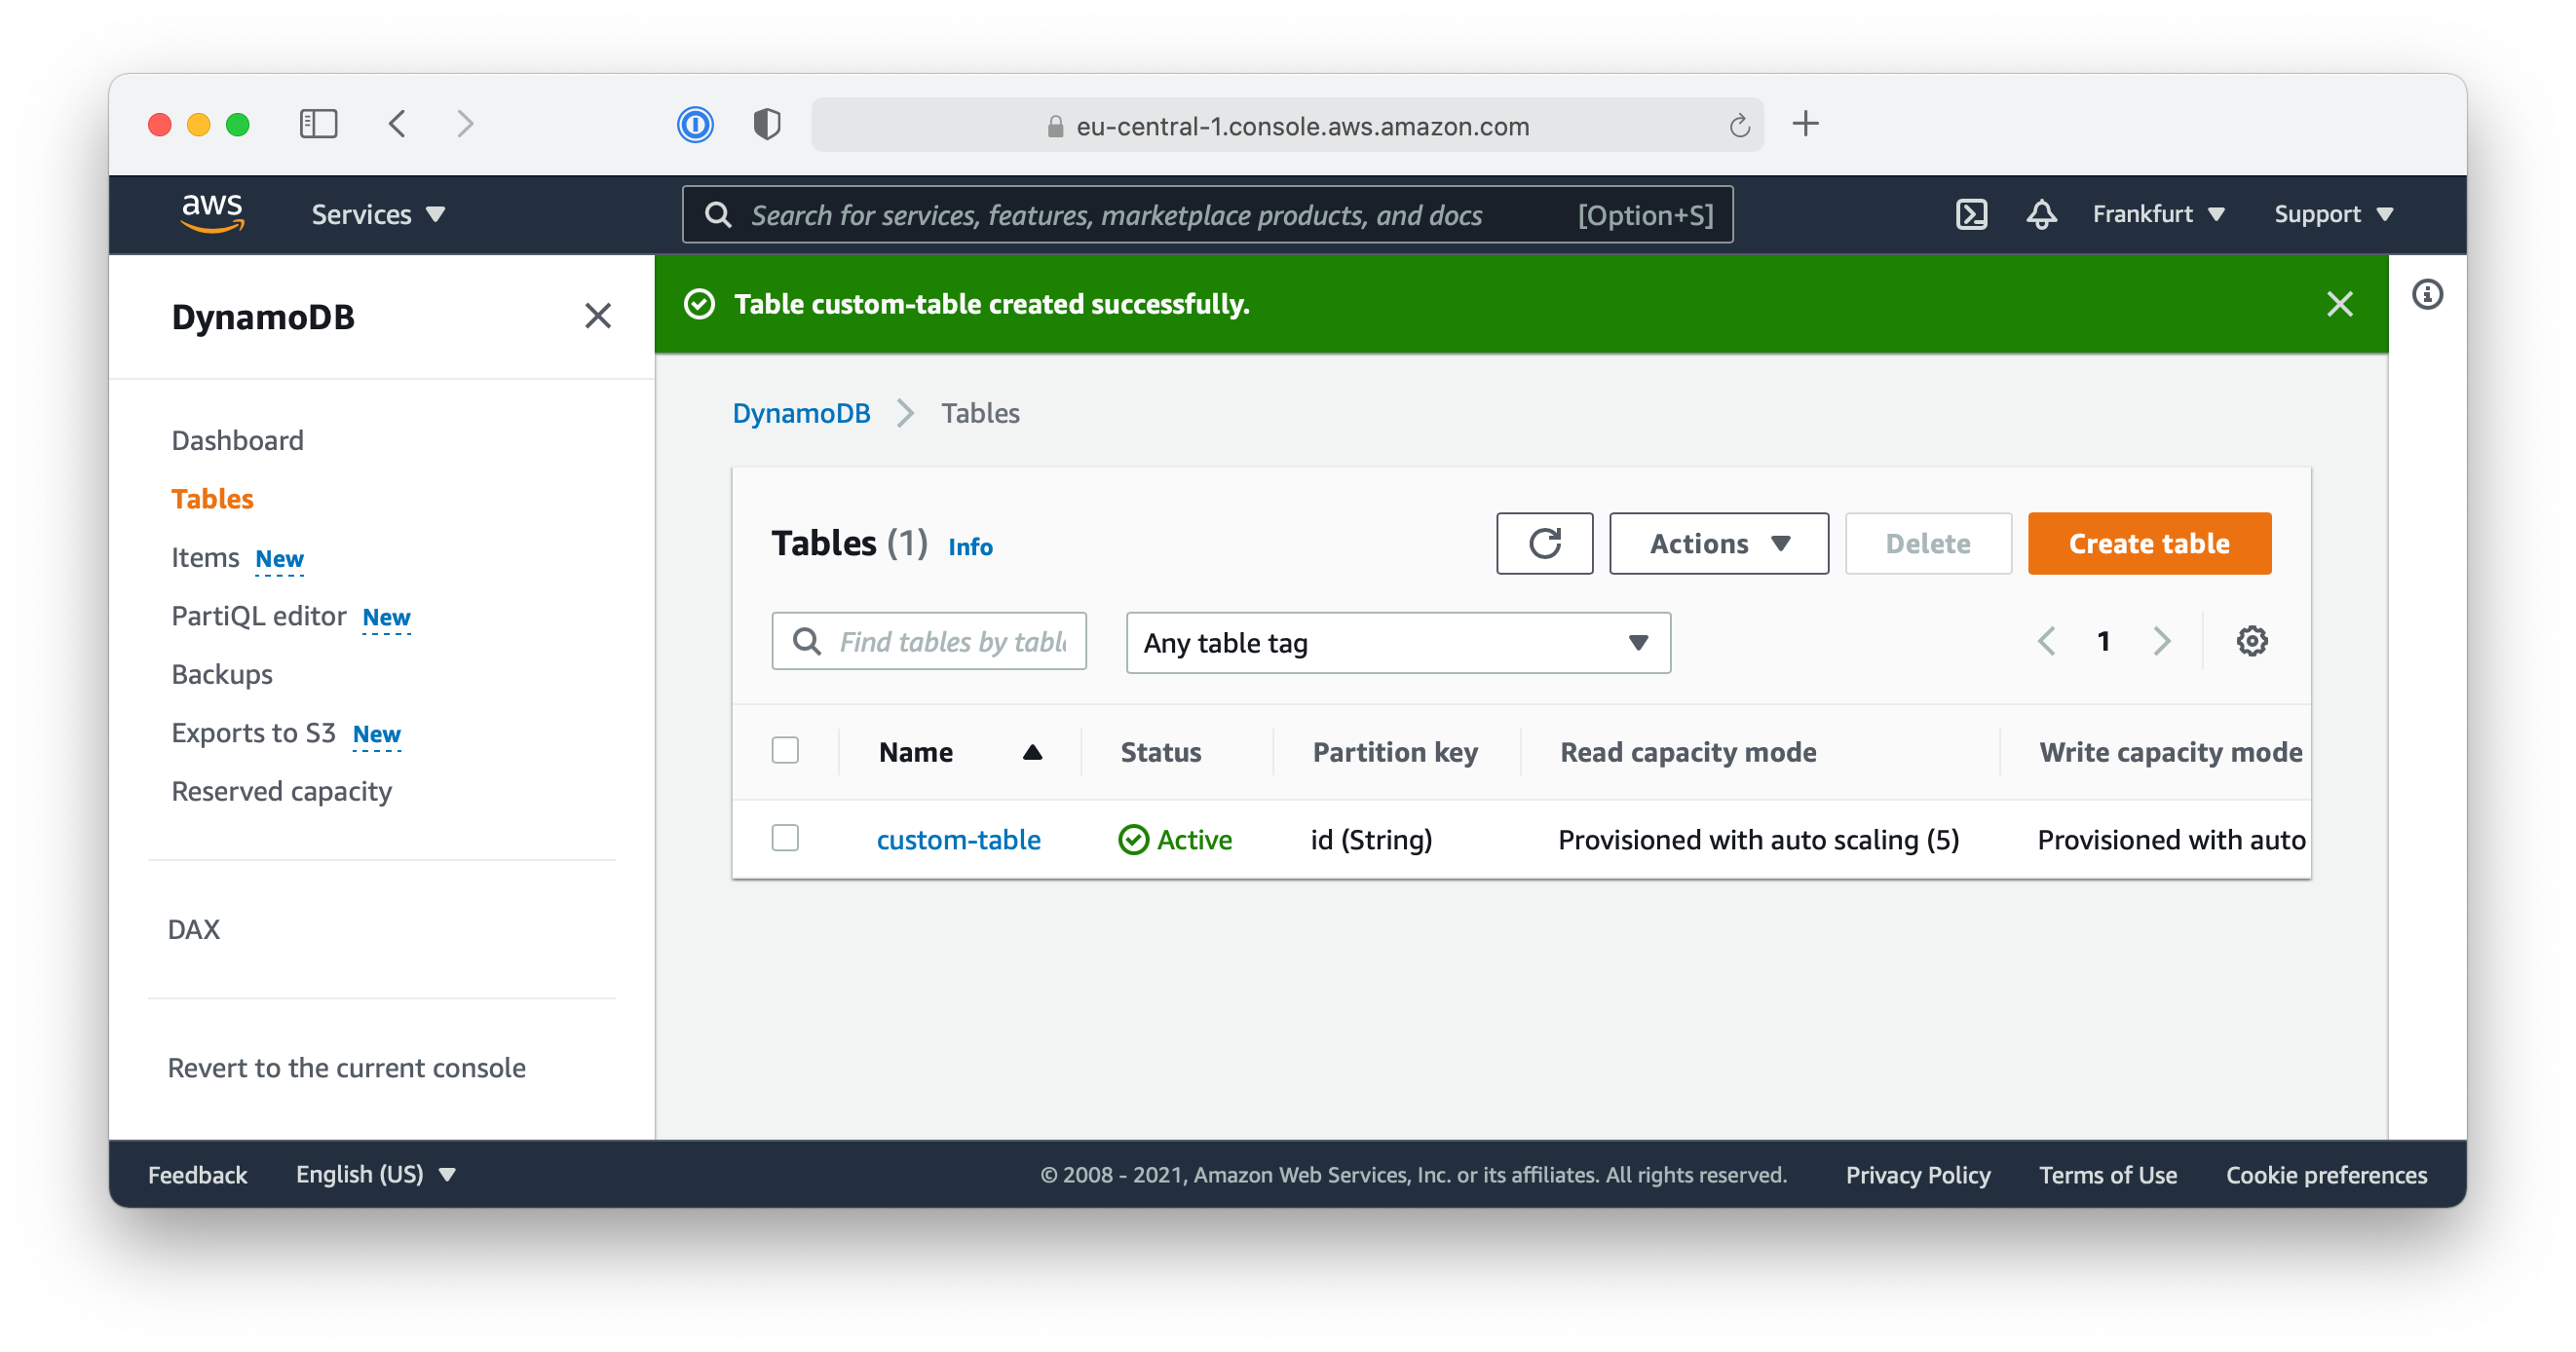
Task: Dismiss the table created success banner
Action: 2339,304
